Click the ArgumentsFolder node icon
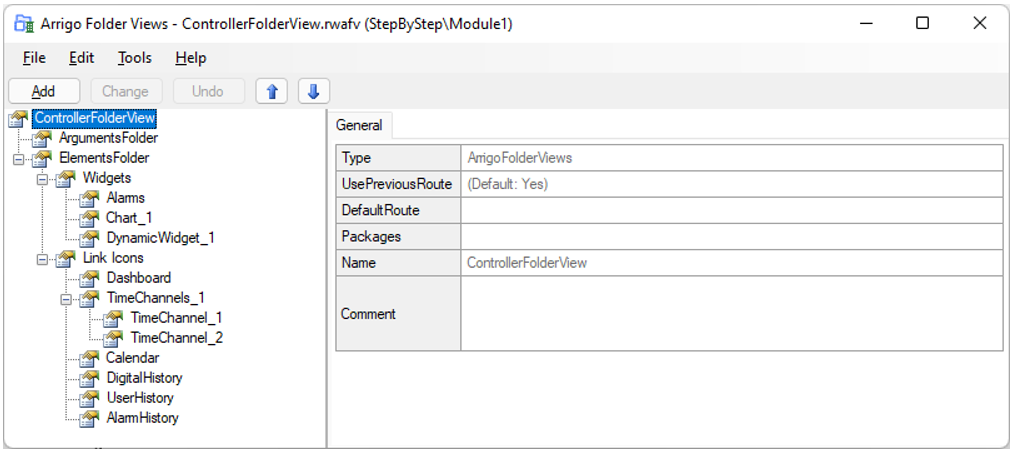 pyautogui.click(x=42, y=139)
